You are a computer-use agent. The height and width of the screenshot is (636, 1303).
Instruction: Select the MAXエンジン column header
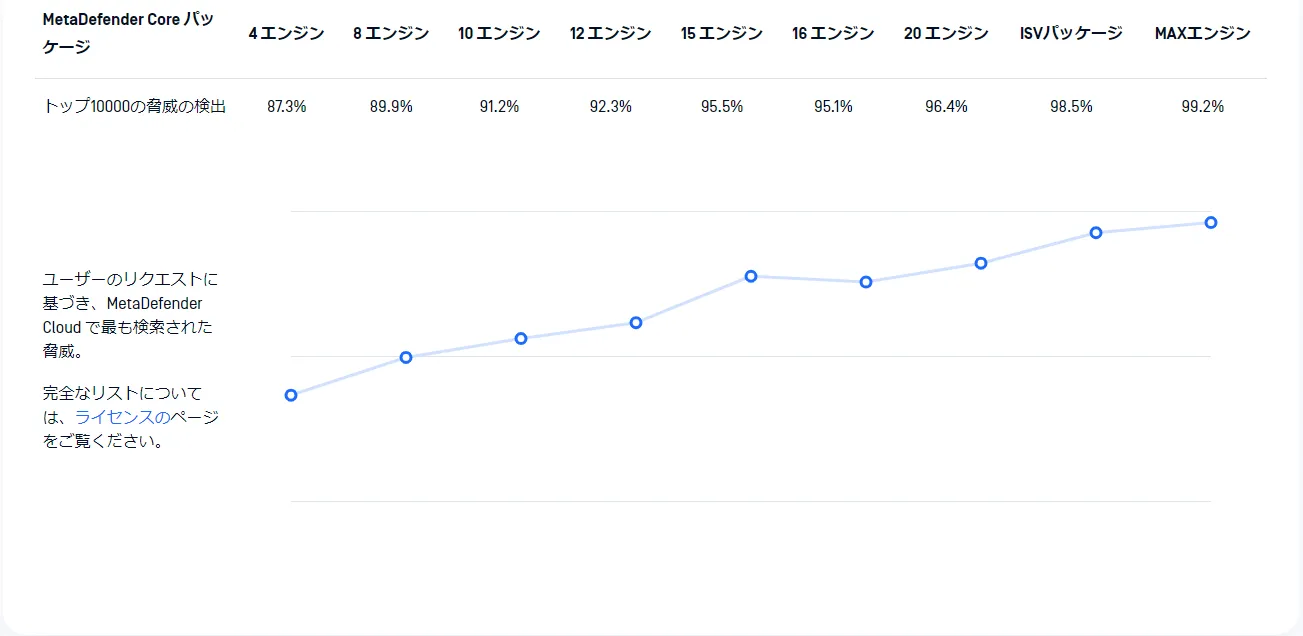click(1203, 33)
